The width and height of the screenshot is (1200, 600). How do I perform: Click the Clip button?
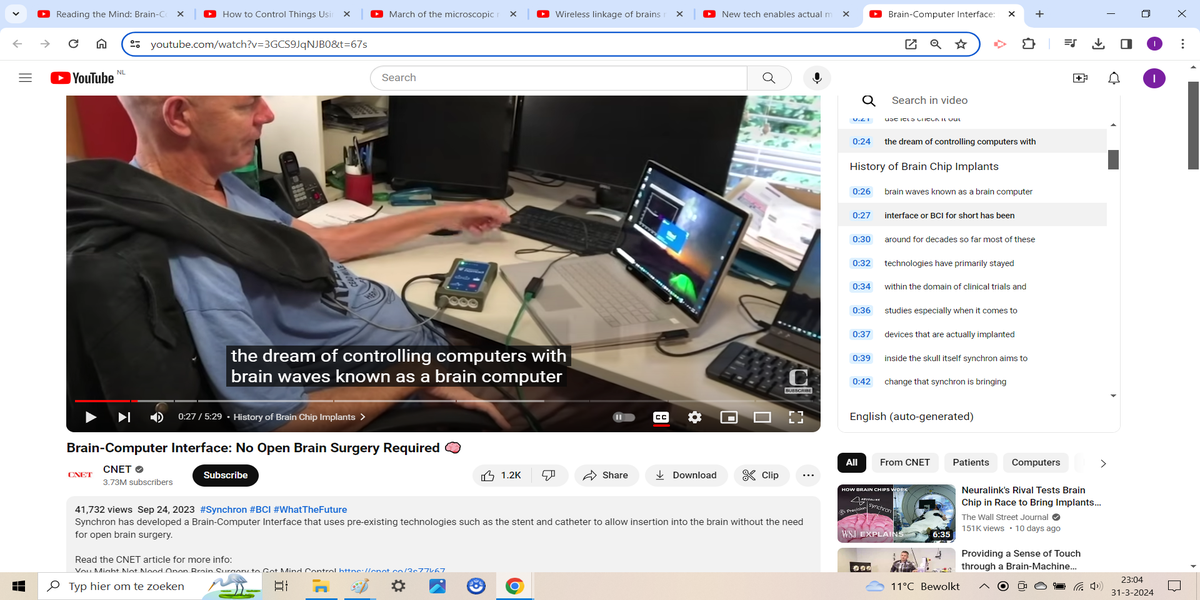pyautogui.click(x=761, y=475)
